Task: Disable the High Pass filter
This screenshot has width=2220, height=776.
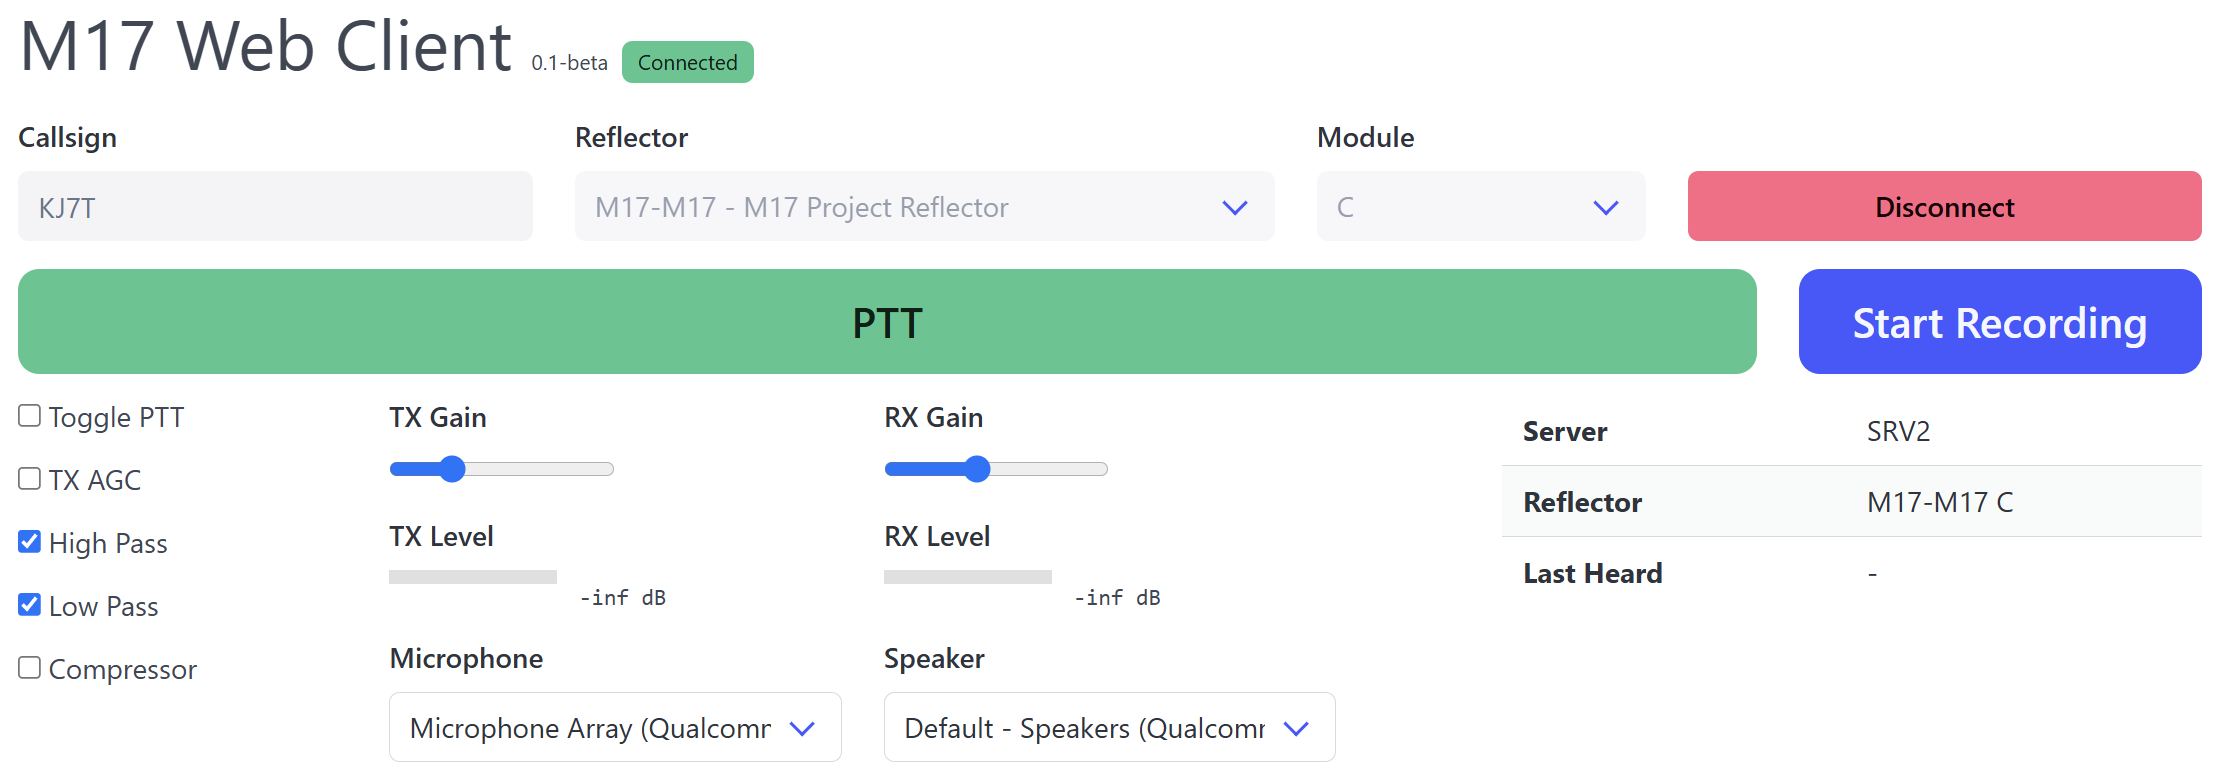Action: click(28, 541)
